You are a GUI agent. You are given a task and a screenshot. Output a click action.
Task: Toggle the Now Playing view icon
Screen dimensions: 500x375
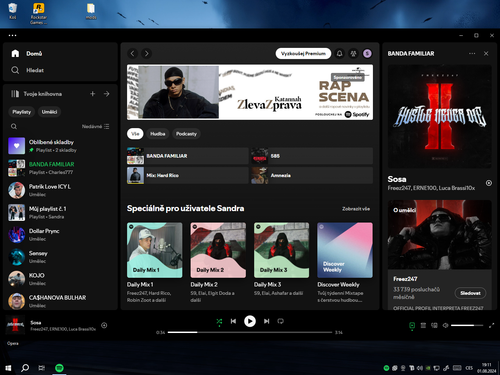[412, 326]
